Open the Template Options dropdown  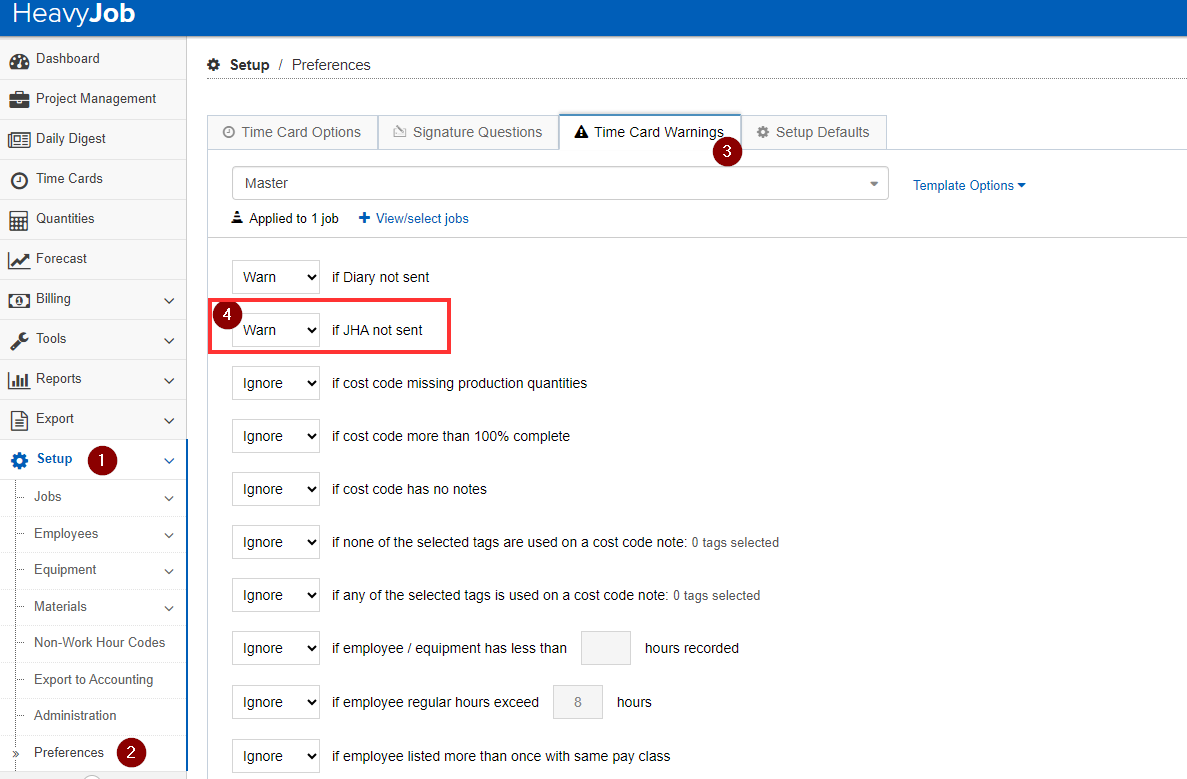[x=969, y=185]
